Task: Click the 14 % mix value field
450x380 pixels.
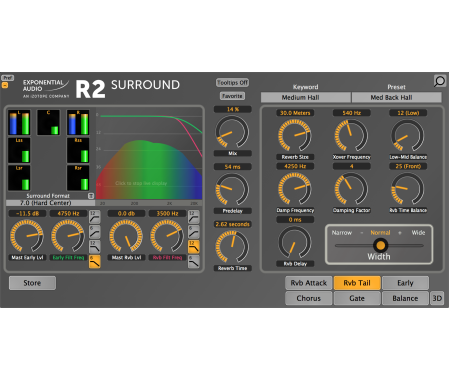Action: tap(232, 109)
